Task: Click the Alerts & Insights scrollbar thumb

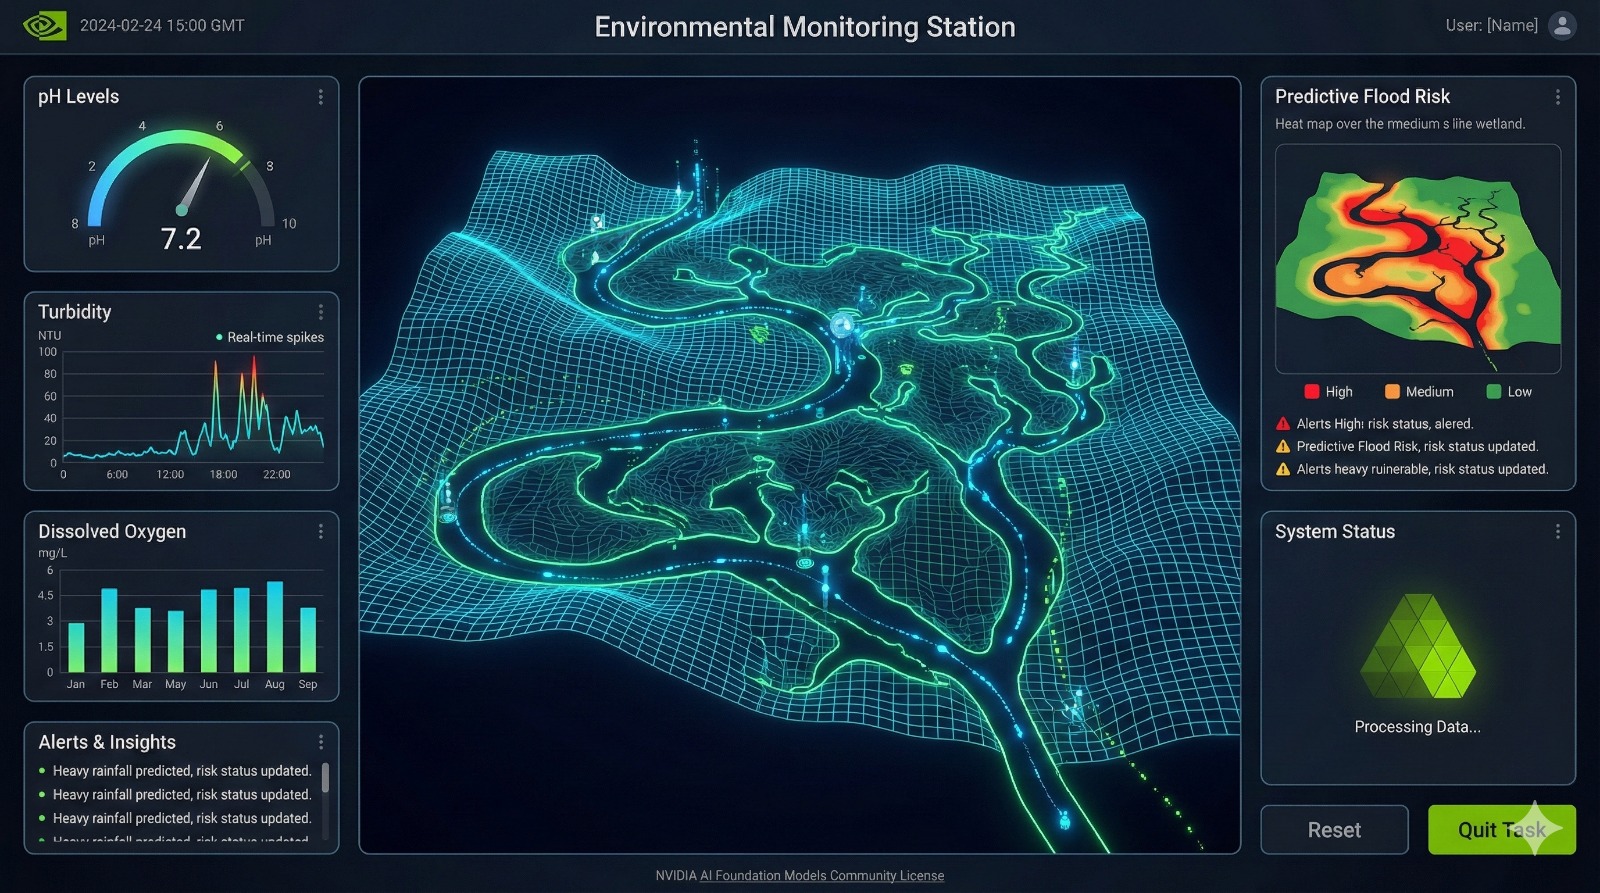Action: pos(325,778)
